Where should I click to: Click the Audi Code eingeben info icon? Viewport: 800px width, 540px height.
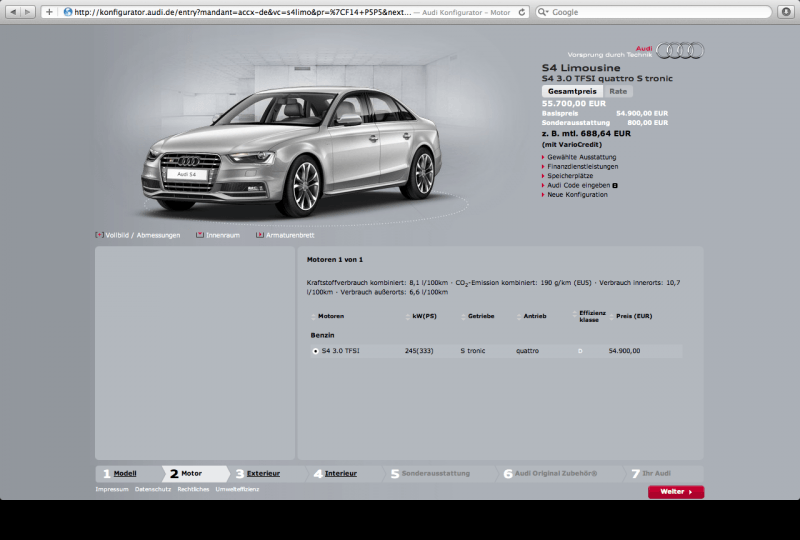(x=615, y=185)
